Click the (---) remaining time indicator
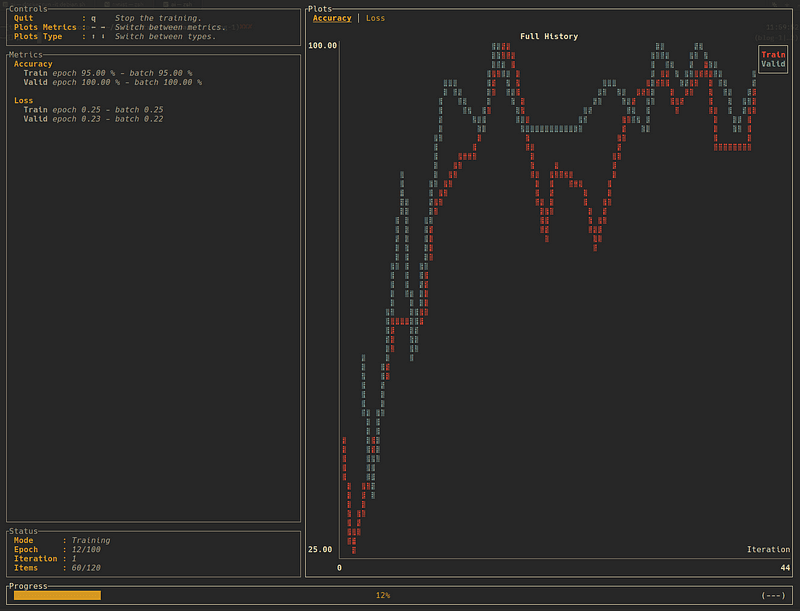Image resolution: width=800 pixels, height=611 pixels. [x=773, y=595]
